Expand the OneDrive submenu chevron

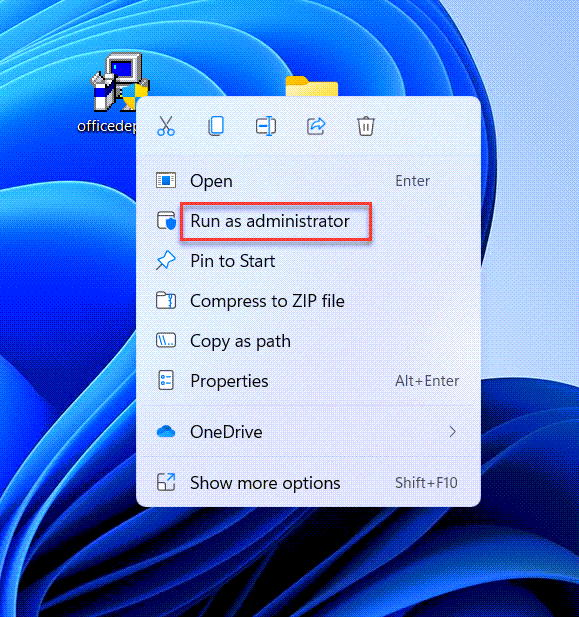point(453,432)
